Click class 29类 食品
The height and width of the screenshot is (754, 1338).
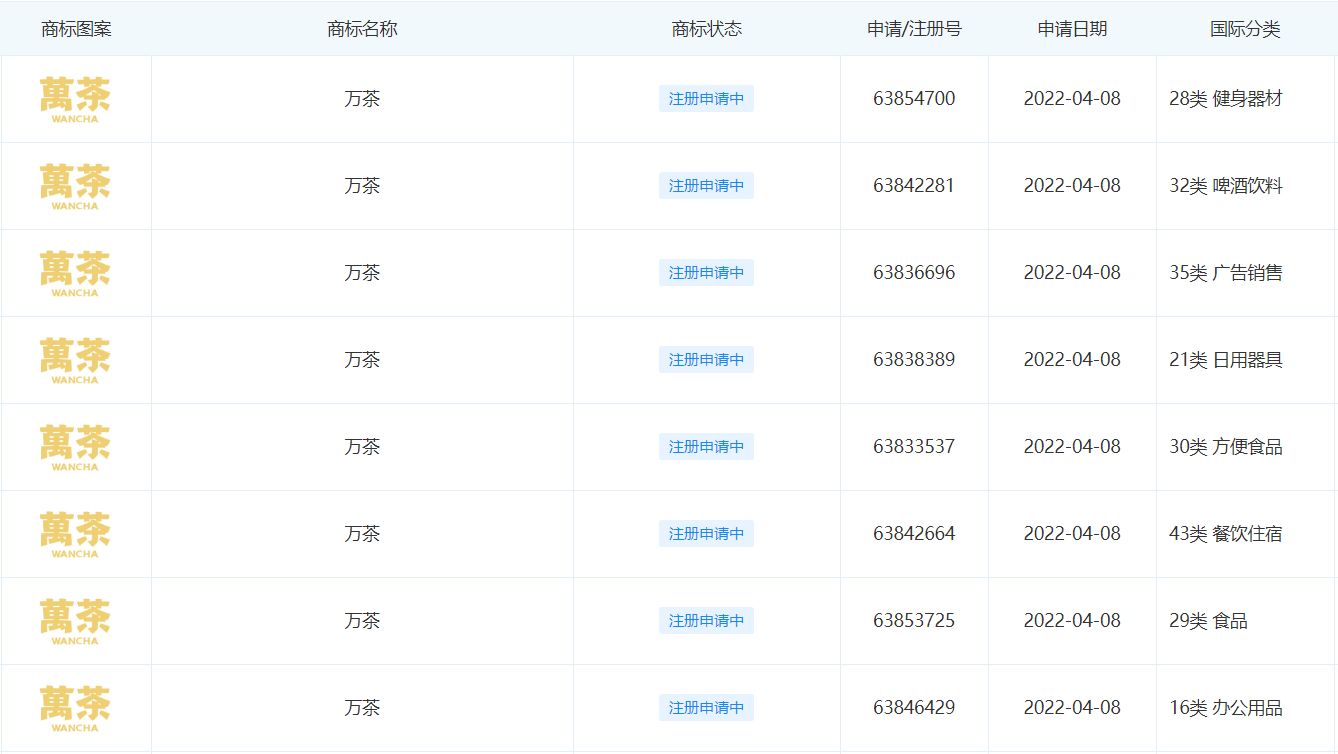1208,621
